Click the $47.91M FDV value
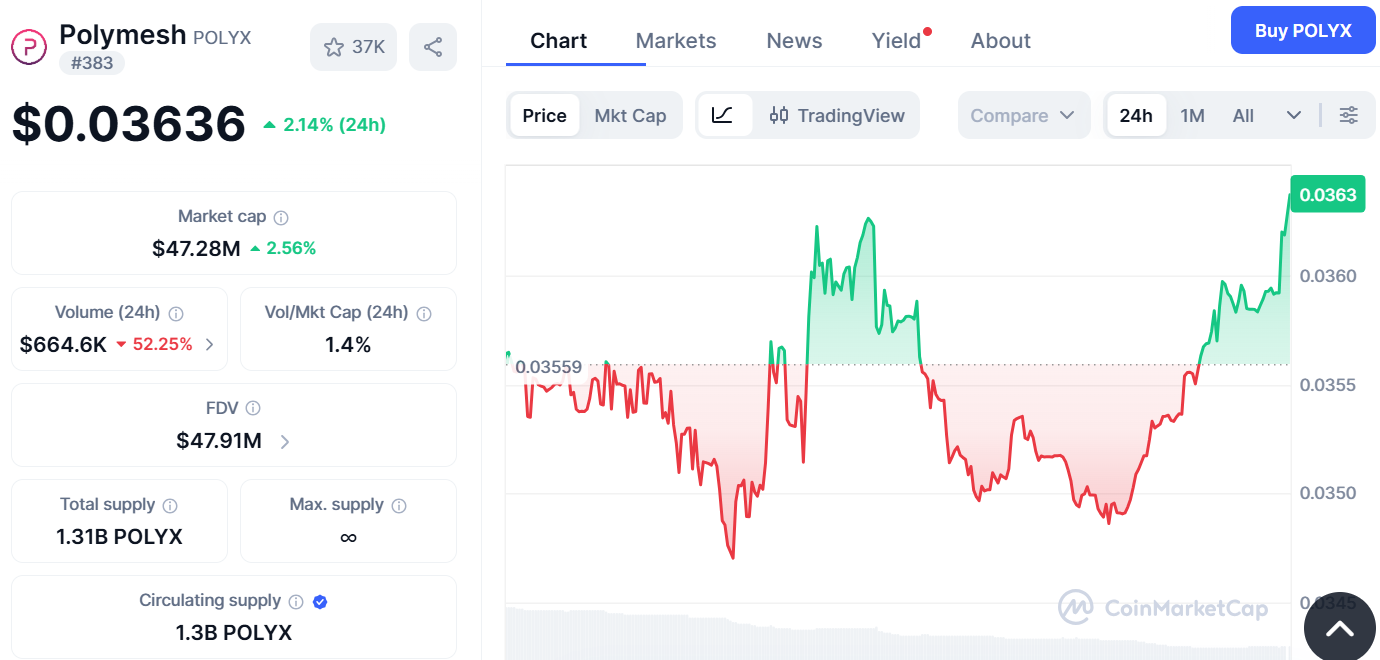Image resolution: width=1380 pixels, height=660 pixels. [219, 441]
